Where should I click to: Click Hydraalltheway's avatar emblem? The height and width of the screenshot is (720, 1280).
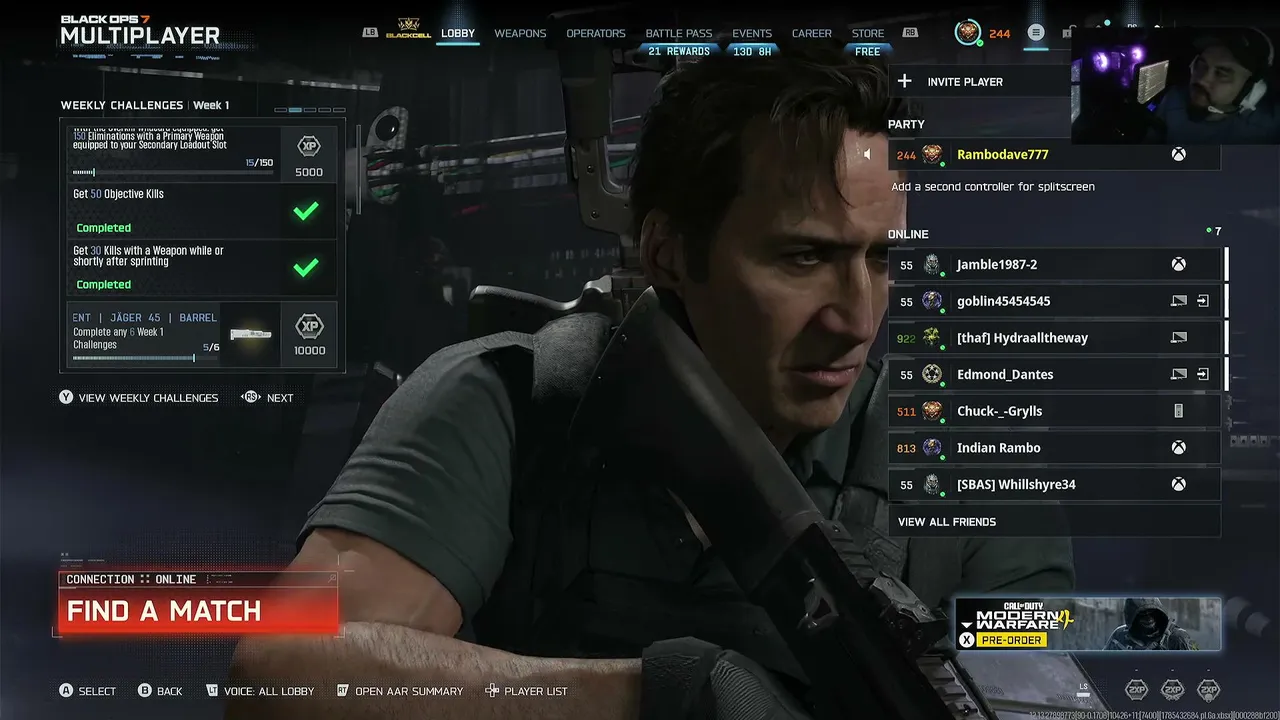tap(932, 338)
